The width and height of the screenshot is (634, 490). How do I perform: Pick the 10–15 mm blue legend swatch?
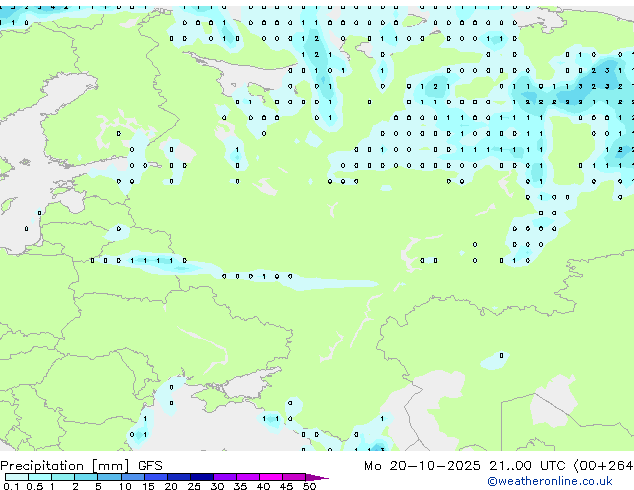point(132,477)
